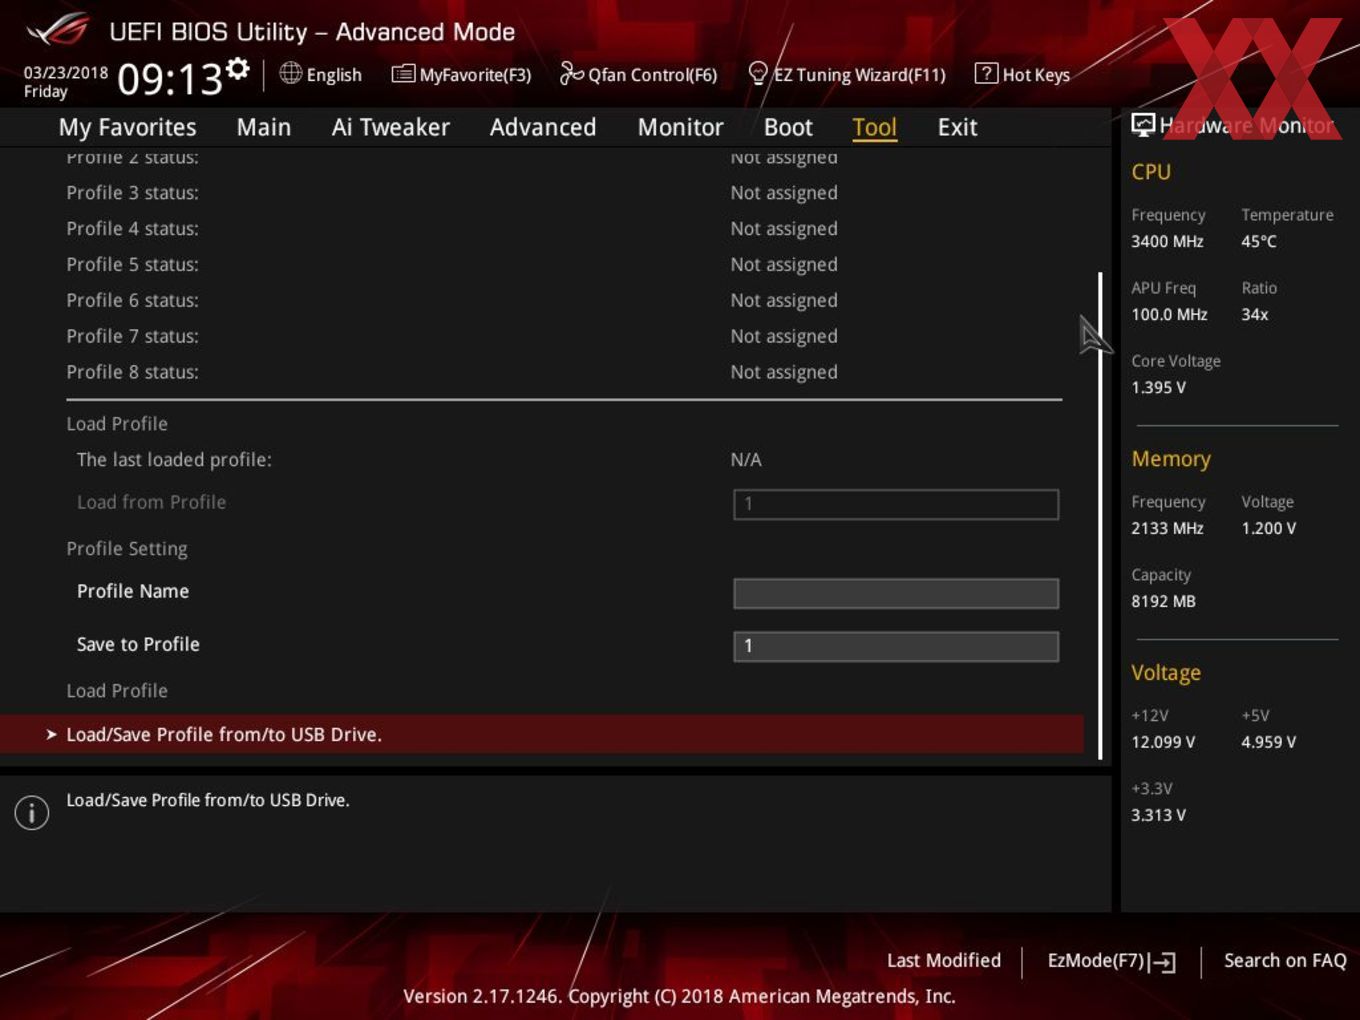Go to the Advanced tab
Screen dimensions: 1360x1020
(x=543, y=127)
